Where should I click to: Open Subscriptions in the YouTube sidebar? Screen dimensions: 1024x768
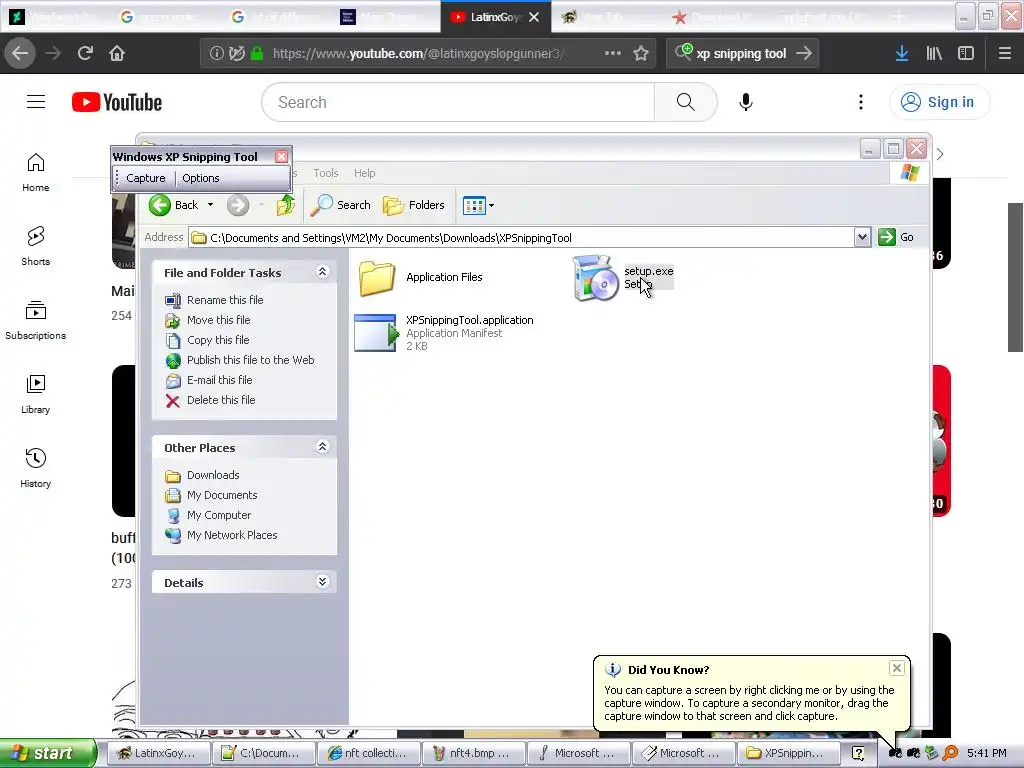point(35,321)
